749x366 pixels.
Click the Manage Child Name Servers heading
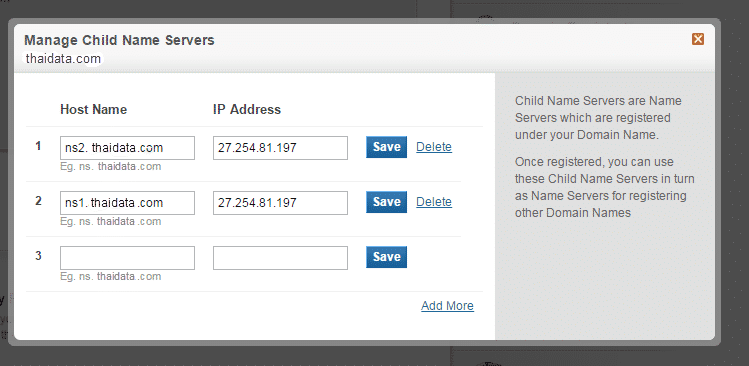119,40
